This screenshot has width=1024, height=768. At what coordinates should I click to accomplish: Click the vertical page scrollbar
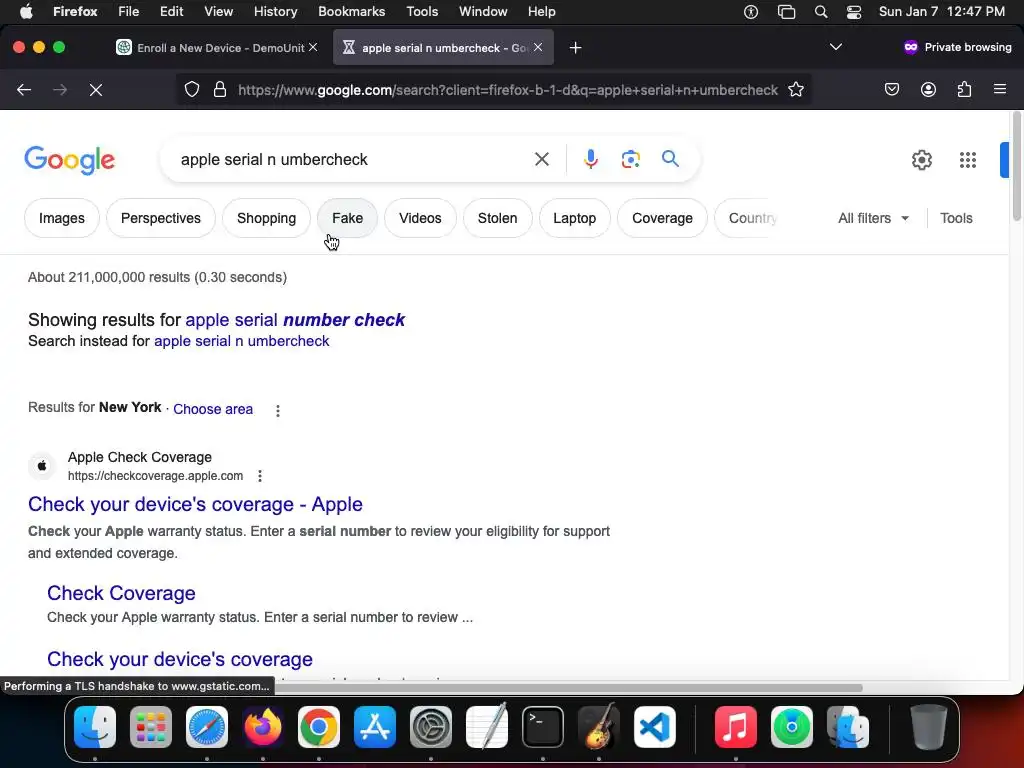tap(1017, 167)
